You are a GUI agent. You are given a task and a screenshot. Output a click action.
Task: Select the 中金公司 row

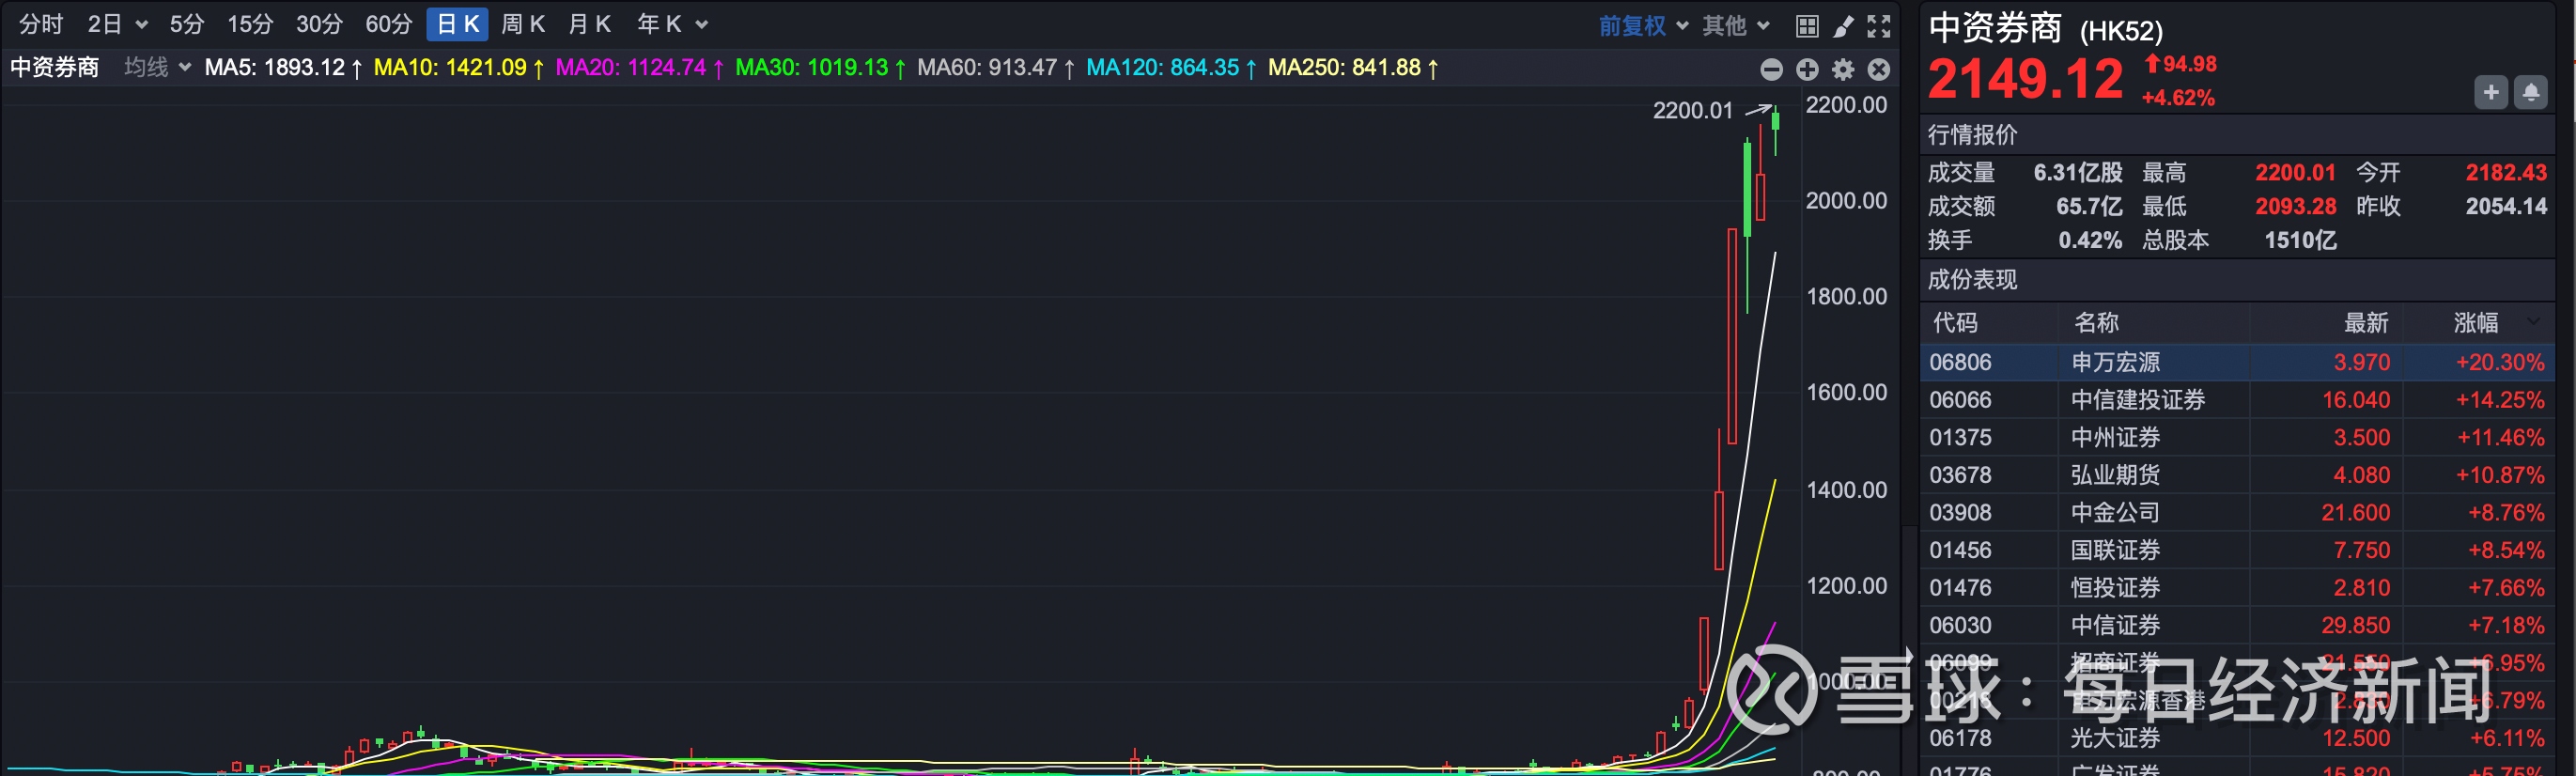[x=2237, y=513]
